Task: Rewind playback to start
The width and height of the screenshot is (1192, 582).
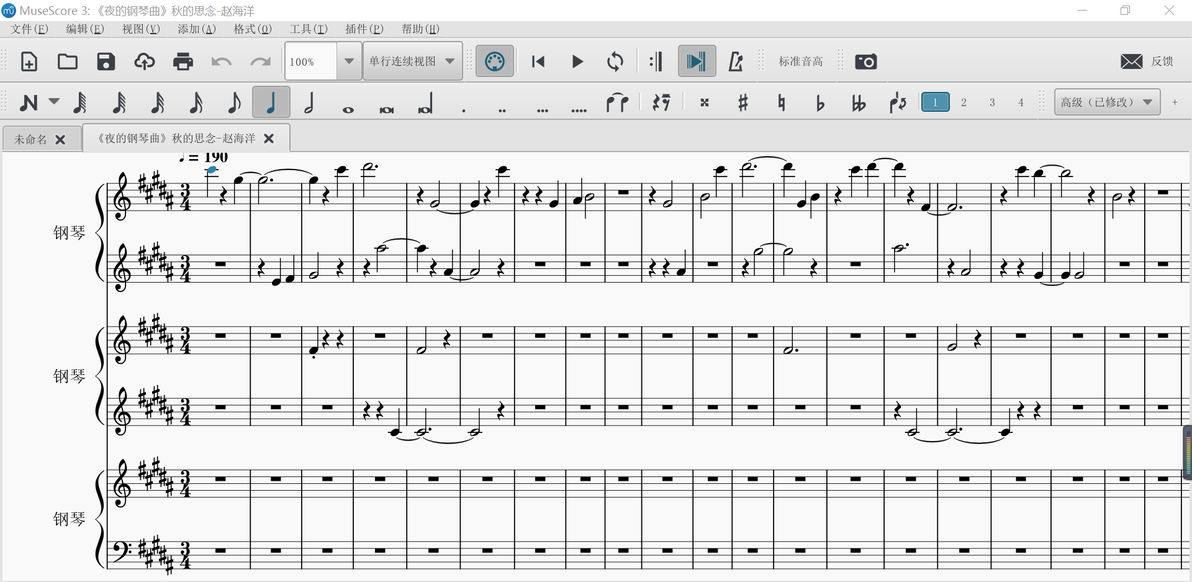Action: click(538, 62)
